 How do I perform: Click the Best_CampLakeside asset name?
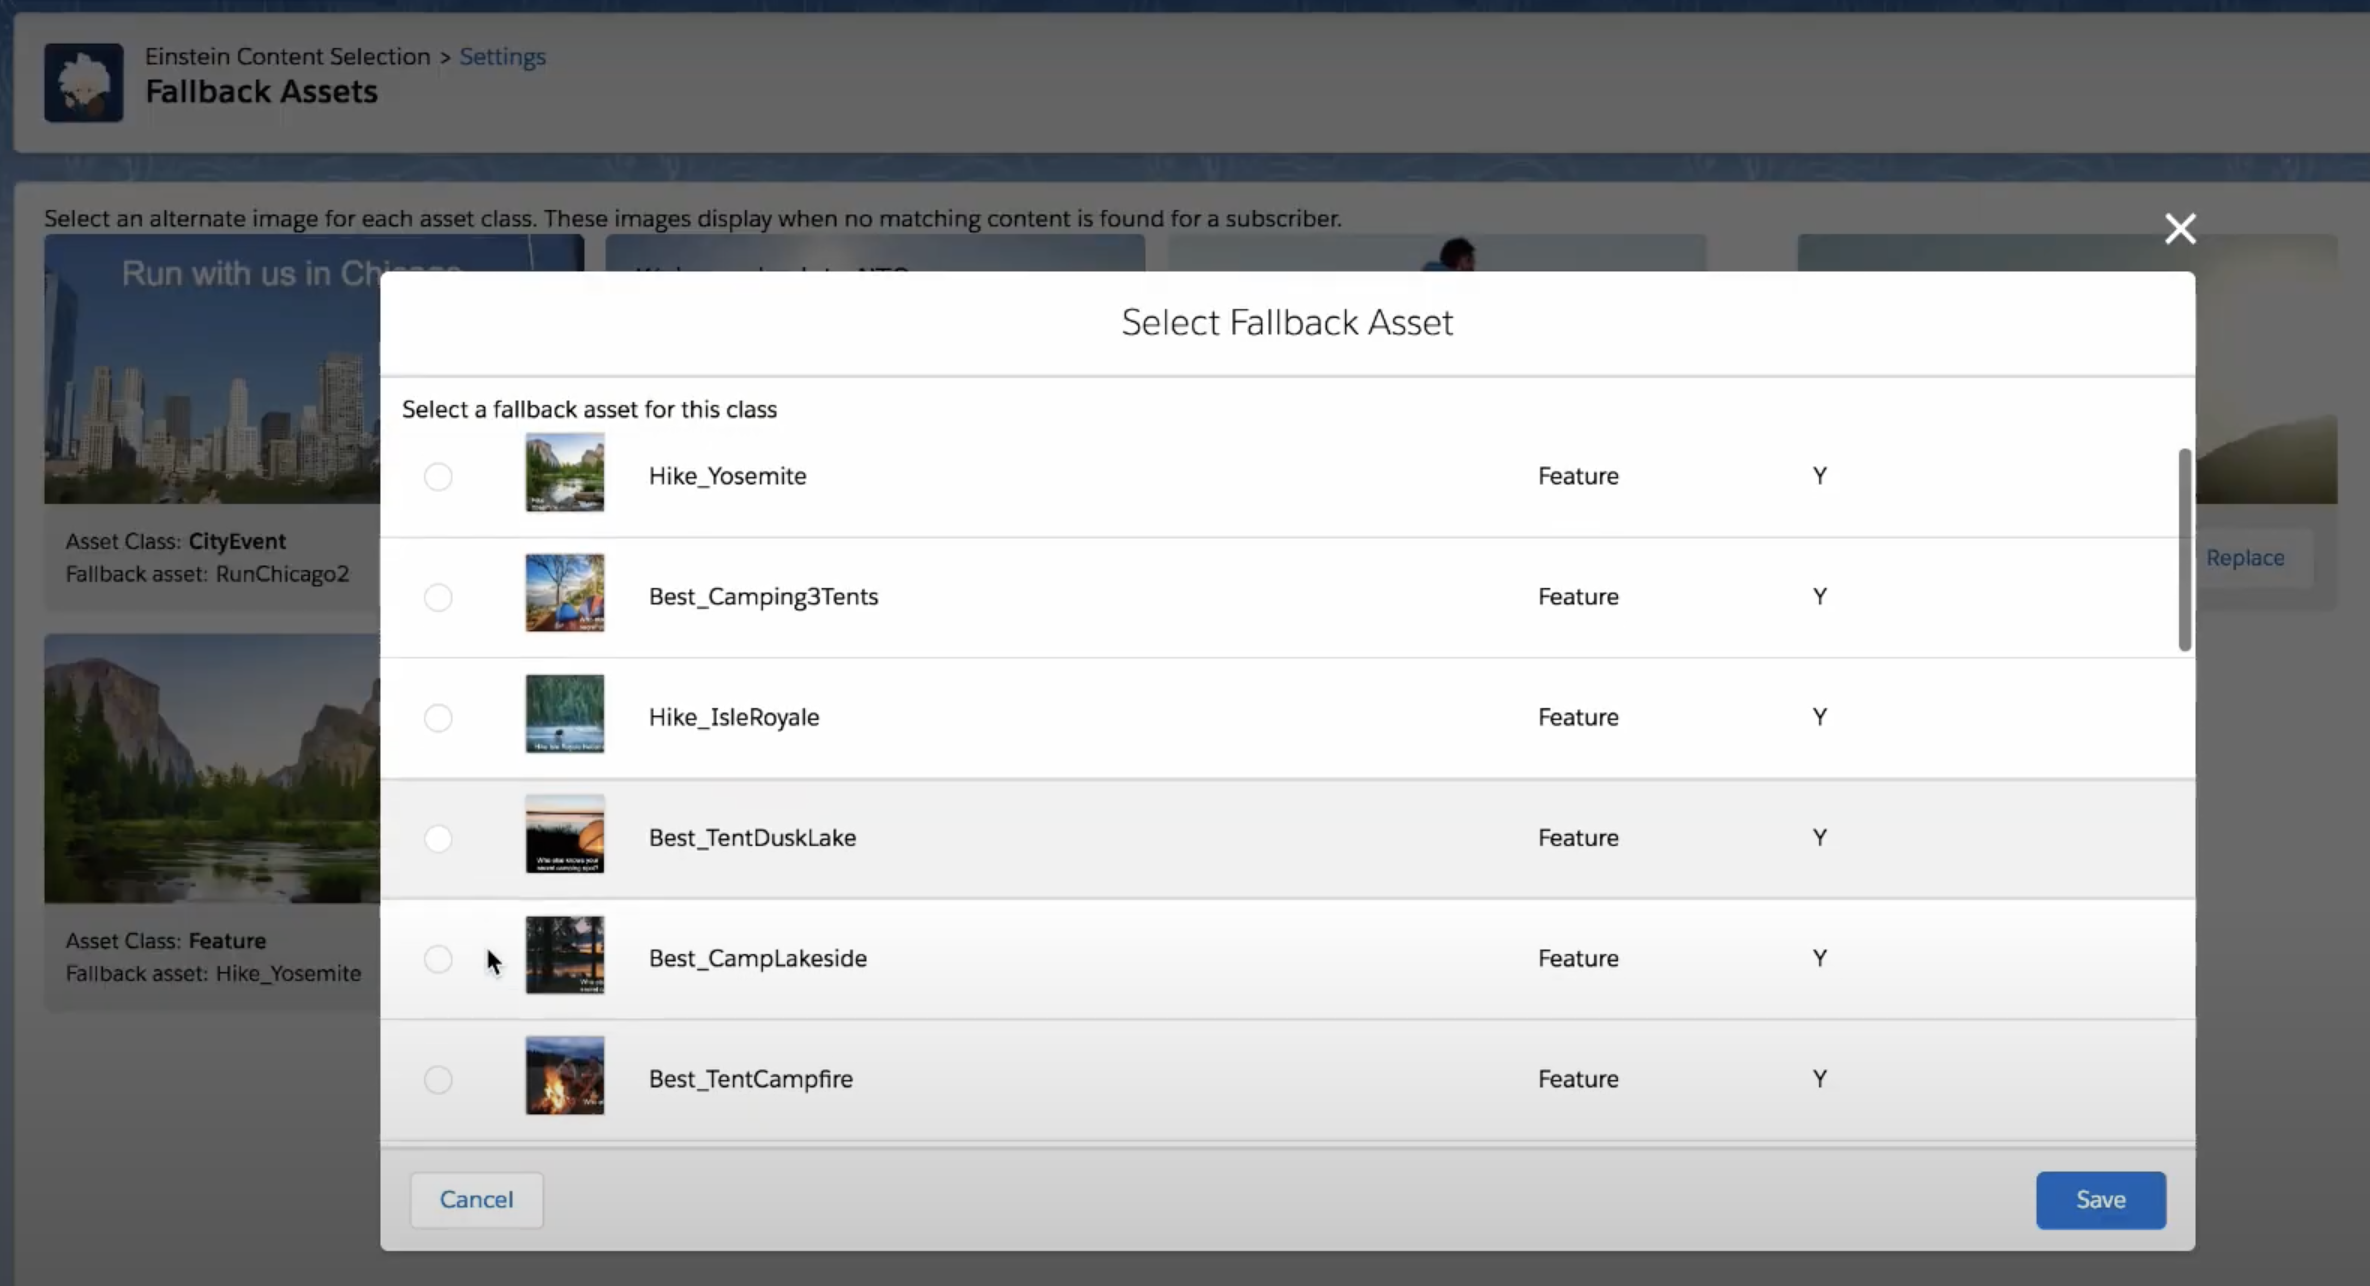[x=757, y=959]
